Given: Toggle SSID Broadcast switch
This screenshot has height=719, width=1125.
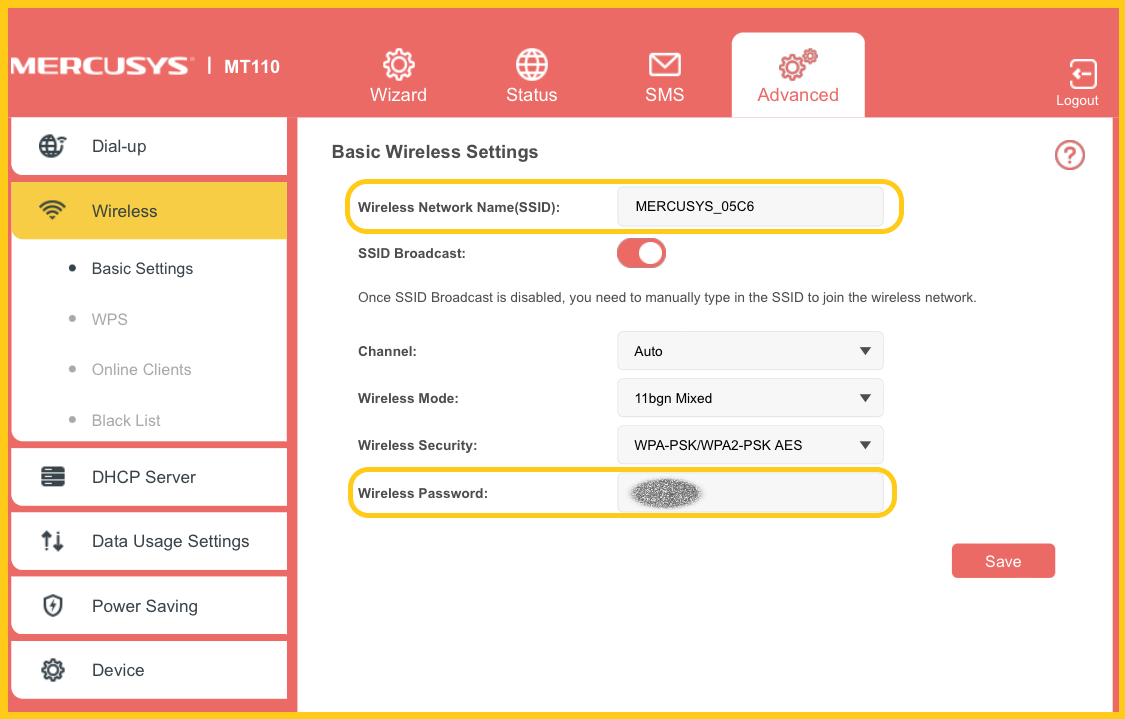Looking at the screenshot, I should (x=641, y=253).
